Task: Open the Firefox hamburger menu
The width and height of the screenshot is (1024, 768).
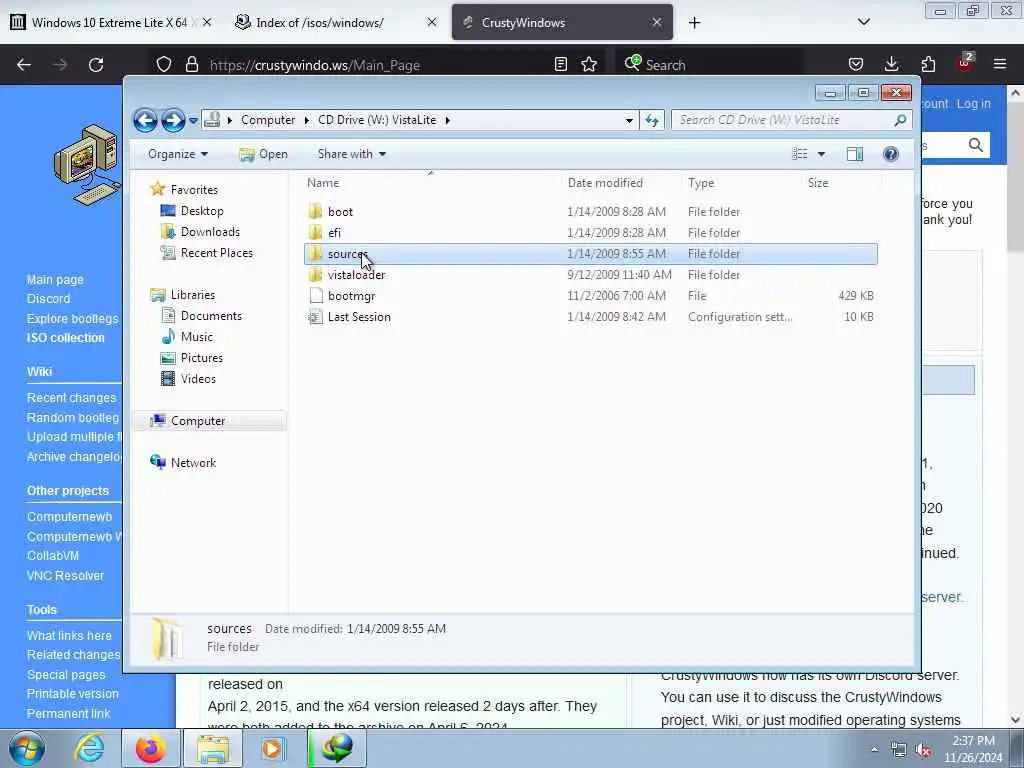Action: coord(1000,64)
